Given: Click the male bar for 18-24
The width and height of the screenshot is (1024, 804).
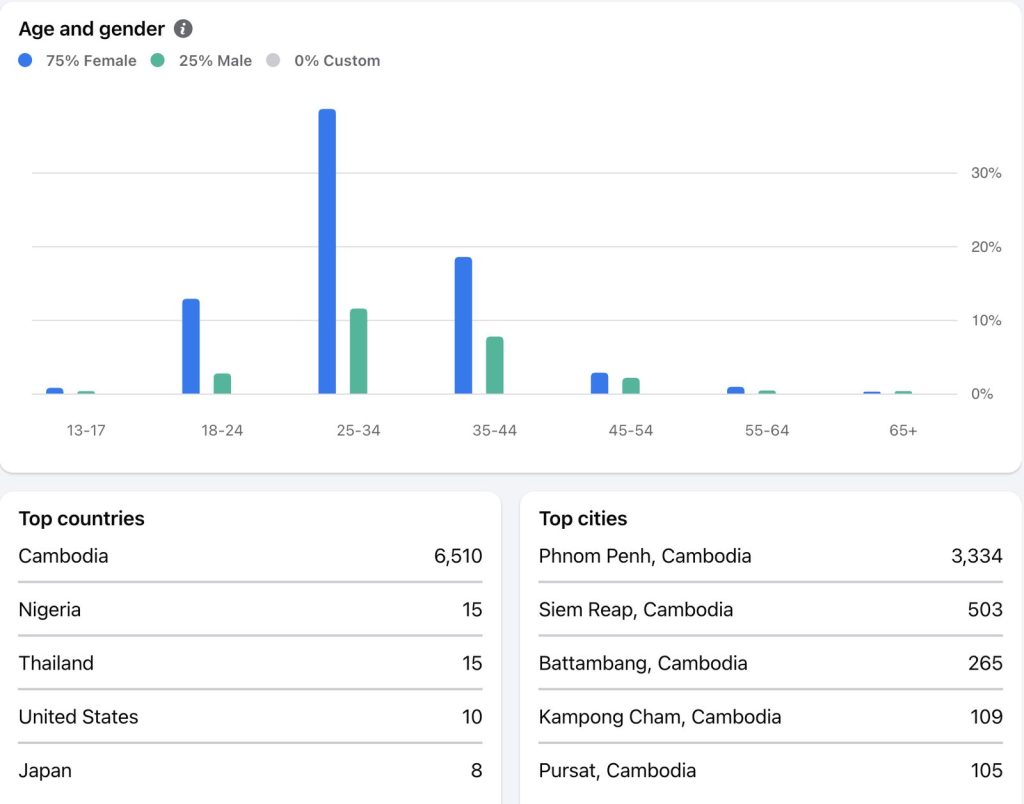Looking at the screenshot, I should click(222, 383).
